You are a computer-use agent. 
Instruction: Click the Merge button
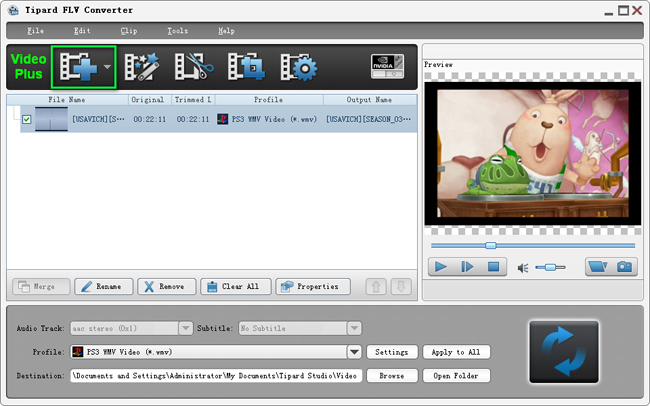point(41,287)
